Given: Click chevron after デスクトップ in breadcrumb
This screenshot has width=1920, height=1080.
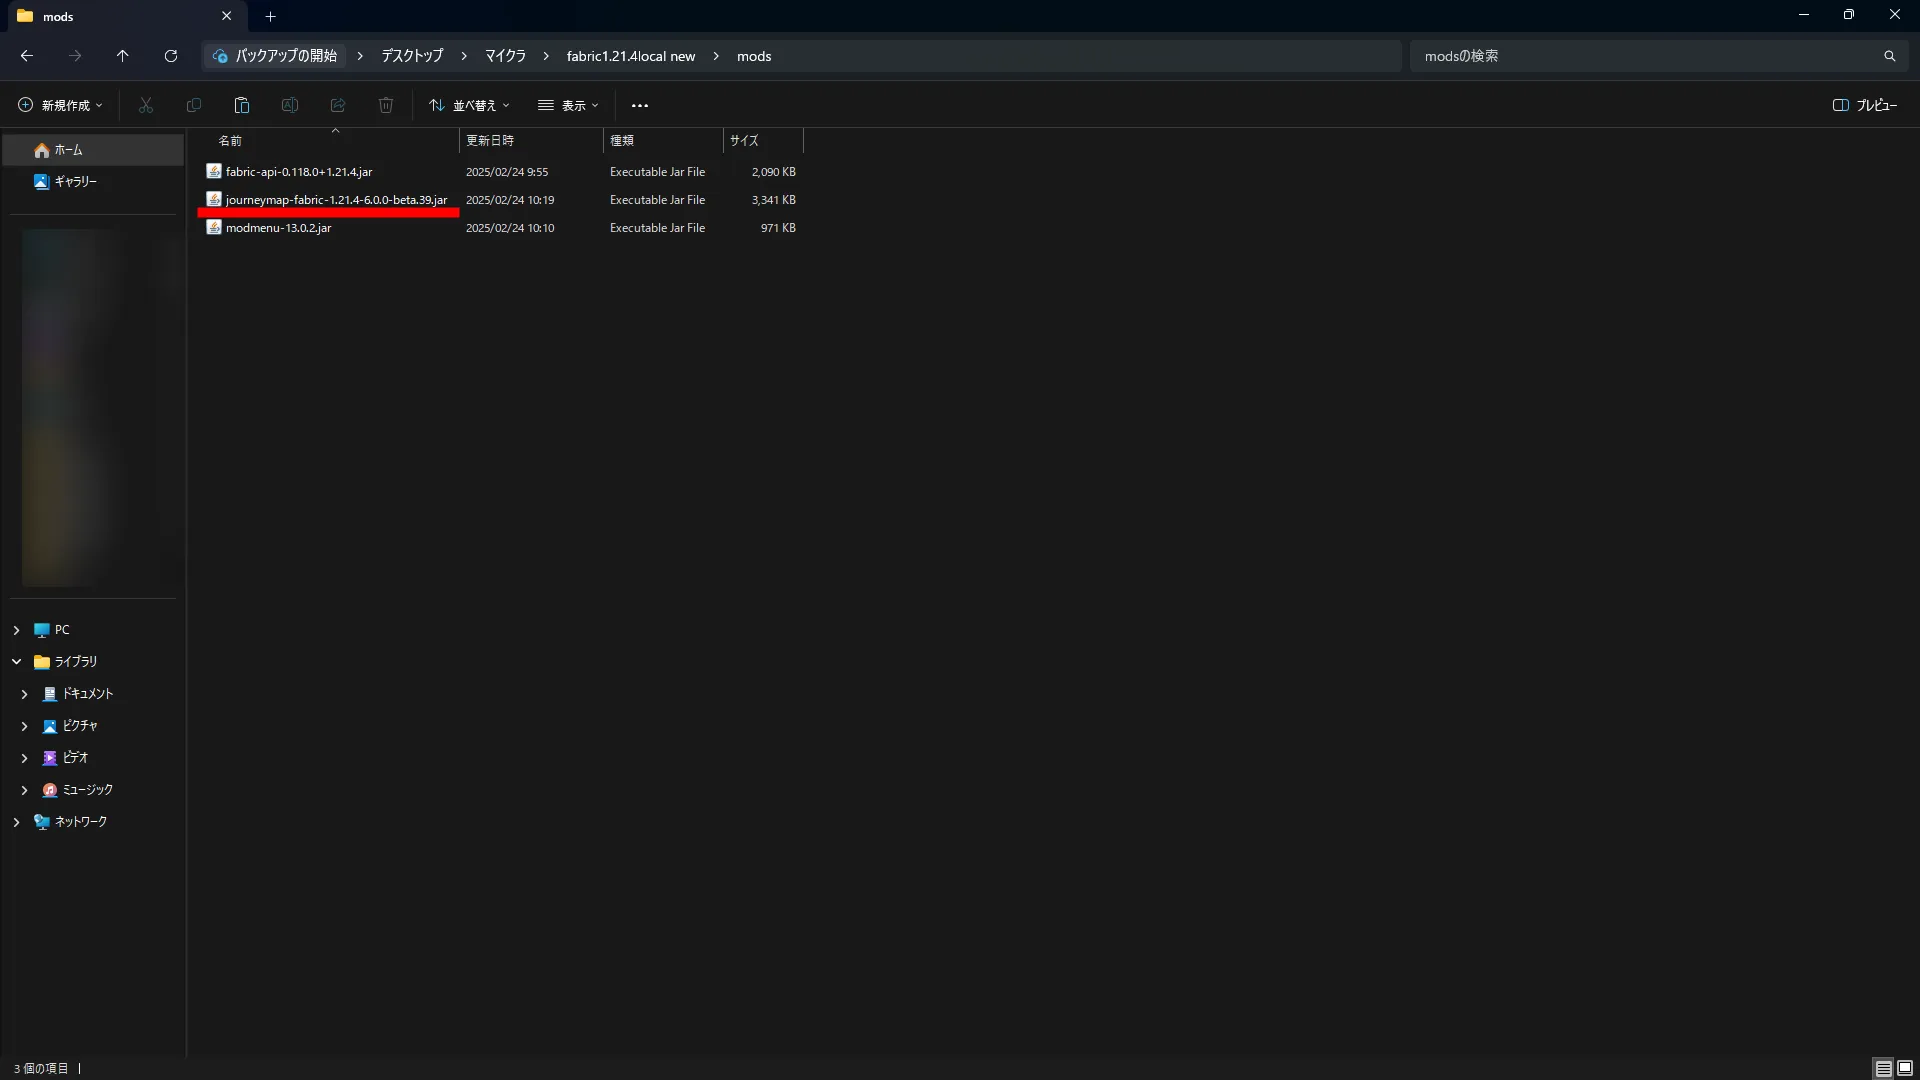Looking at the screenshot, I should pyautogui.click(x=464, y=56).
